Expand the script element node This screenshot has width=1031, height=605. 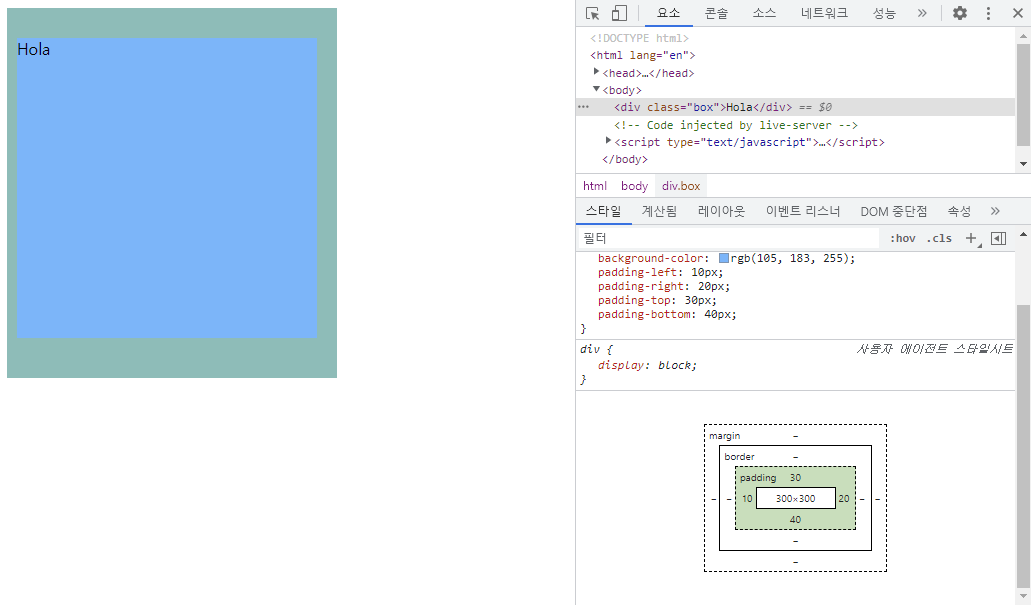point(608,141)
